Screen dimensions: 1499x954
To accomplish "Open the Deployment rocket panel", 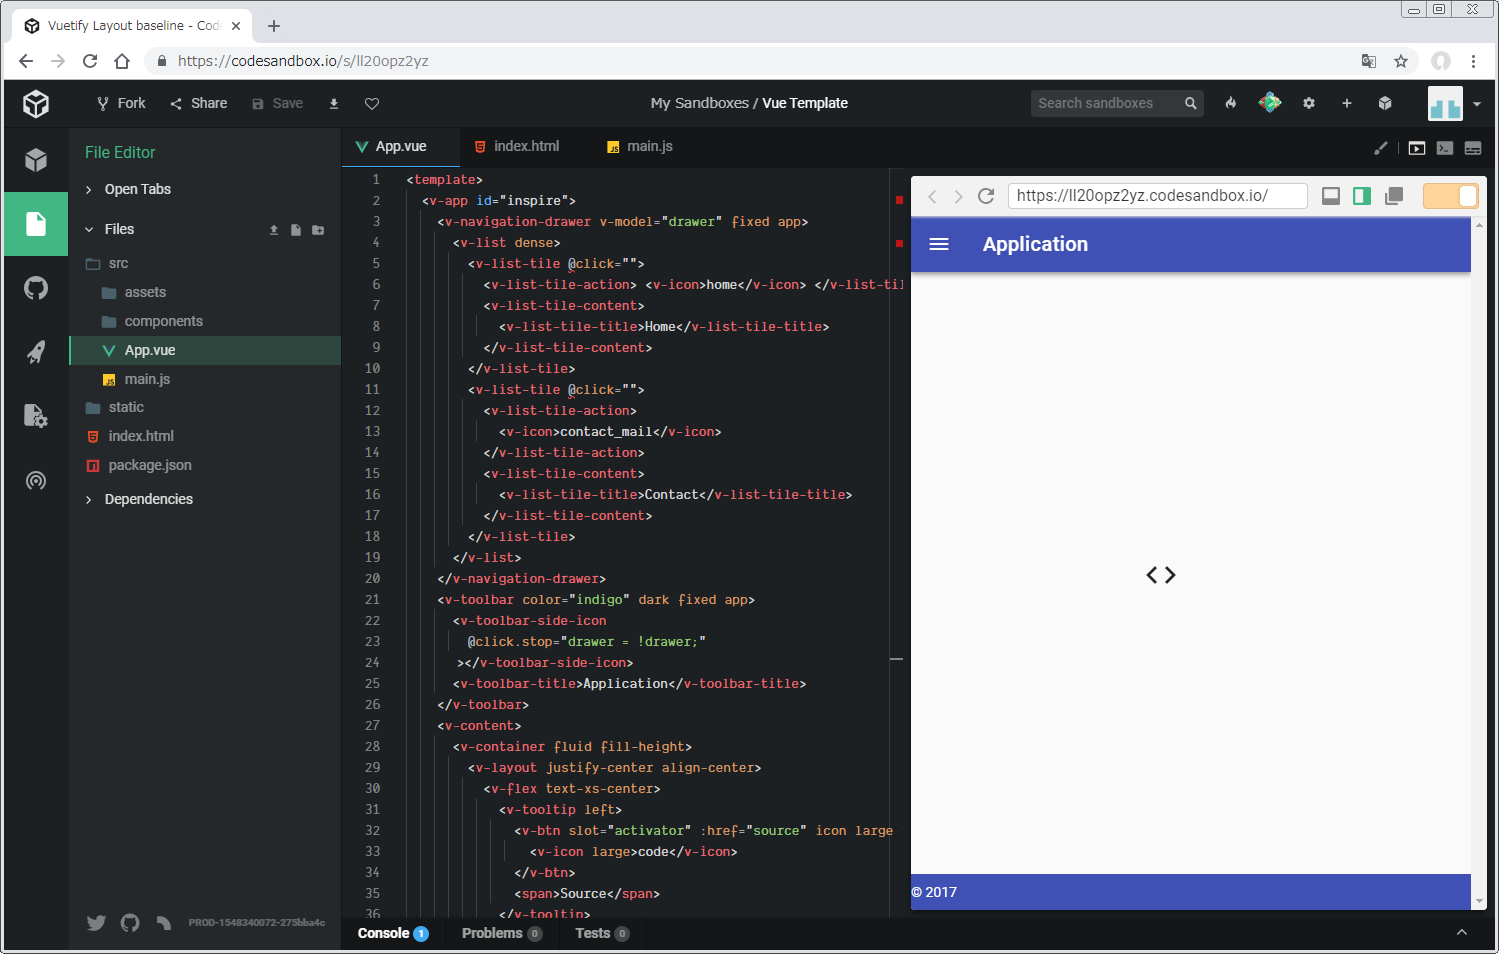I will (x=36, y=352).
